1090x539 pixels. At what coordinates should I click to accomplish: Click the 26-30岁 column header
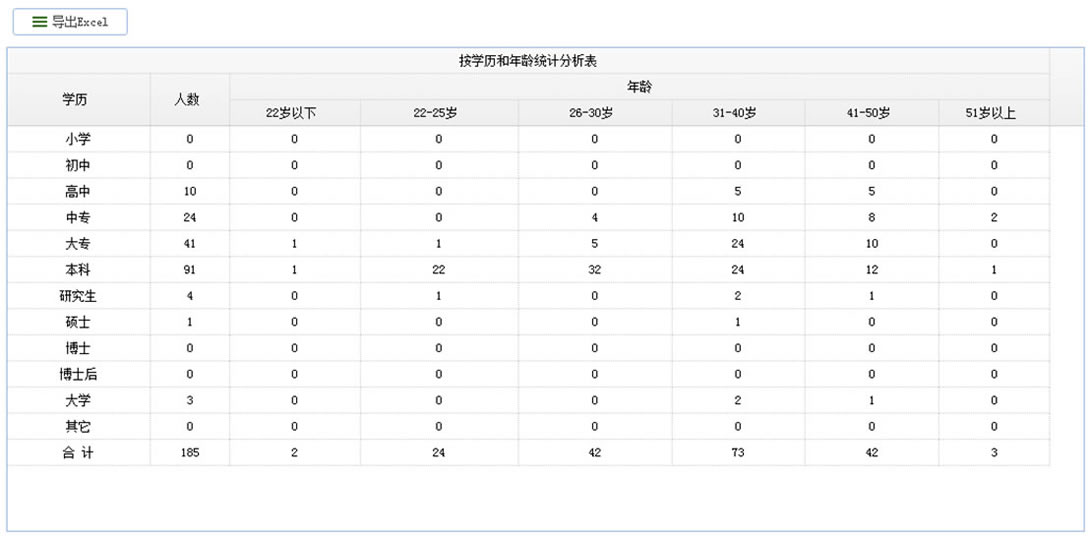pyautogui.click(x=590, y=113)
